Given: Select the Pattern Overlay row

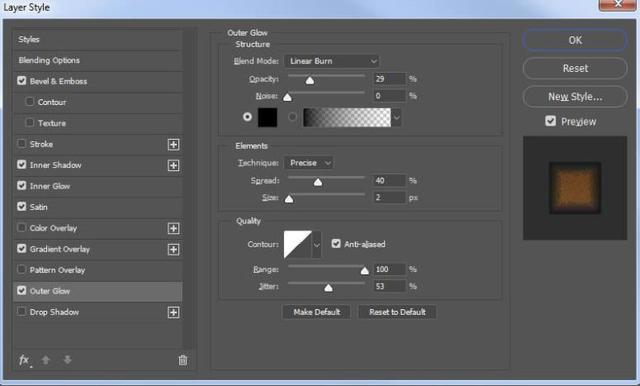Looking at the screenshot, I should 98,270.
